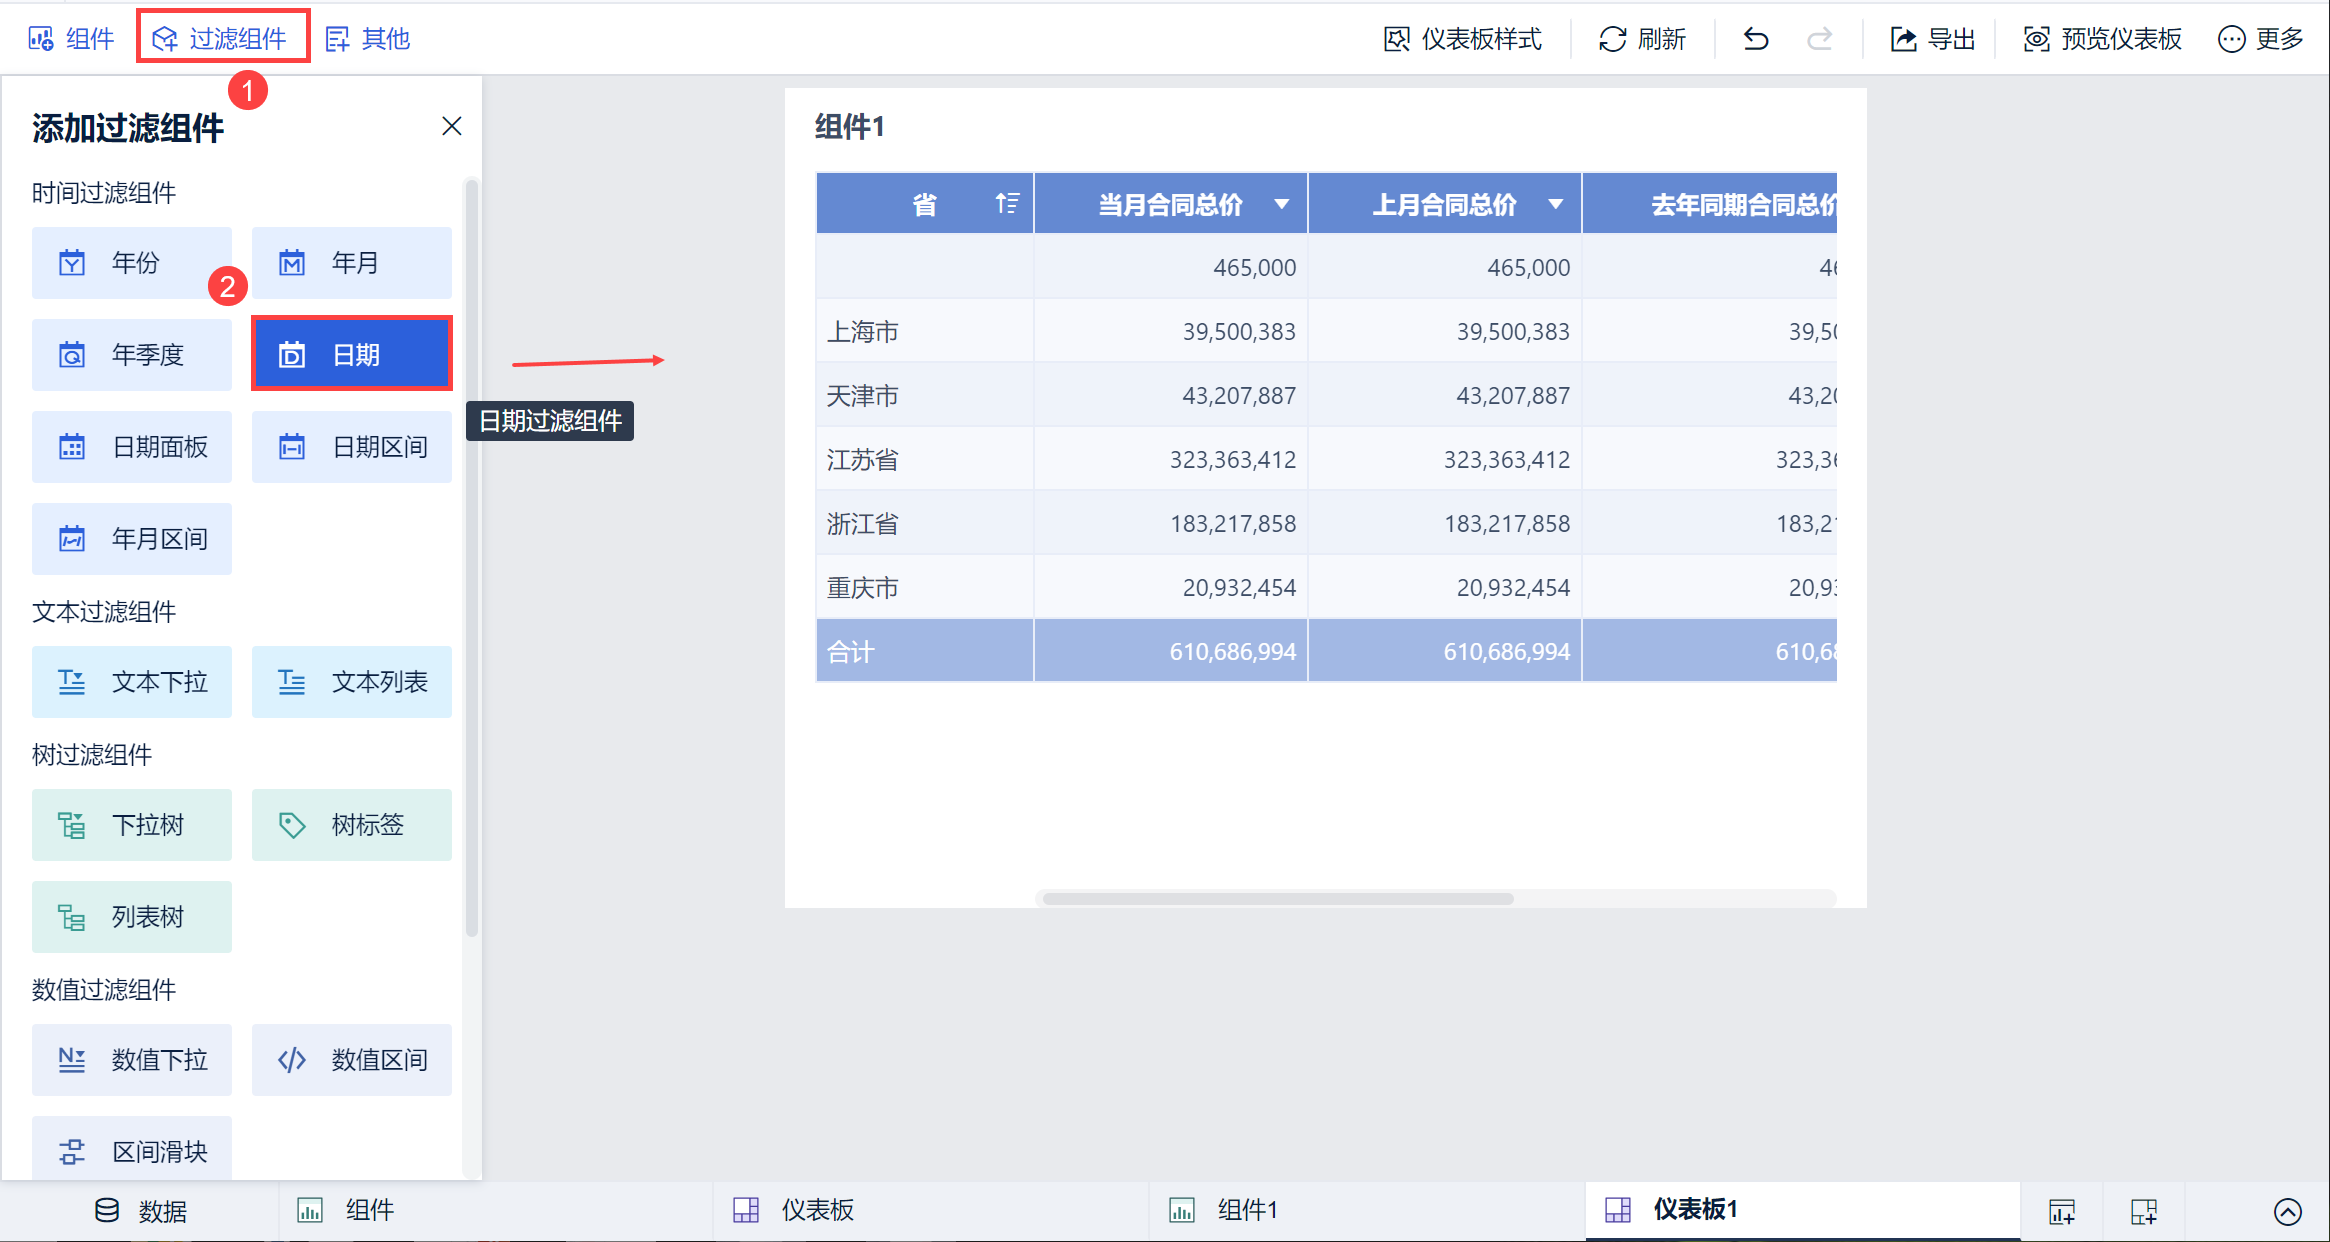
Task: Open the Export (导出) option
Action: tap(1932, 39)
